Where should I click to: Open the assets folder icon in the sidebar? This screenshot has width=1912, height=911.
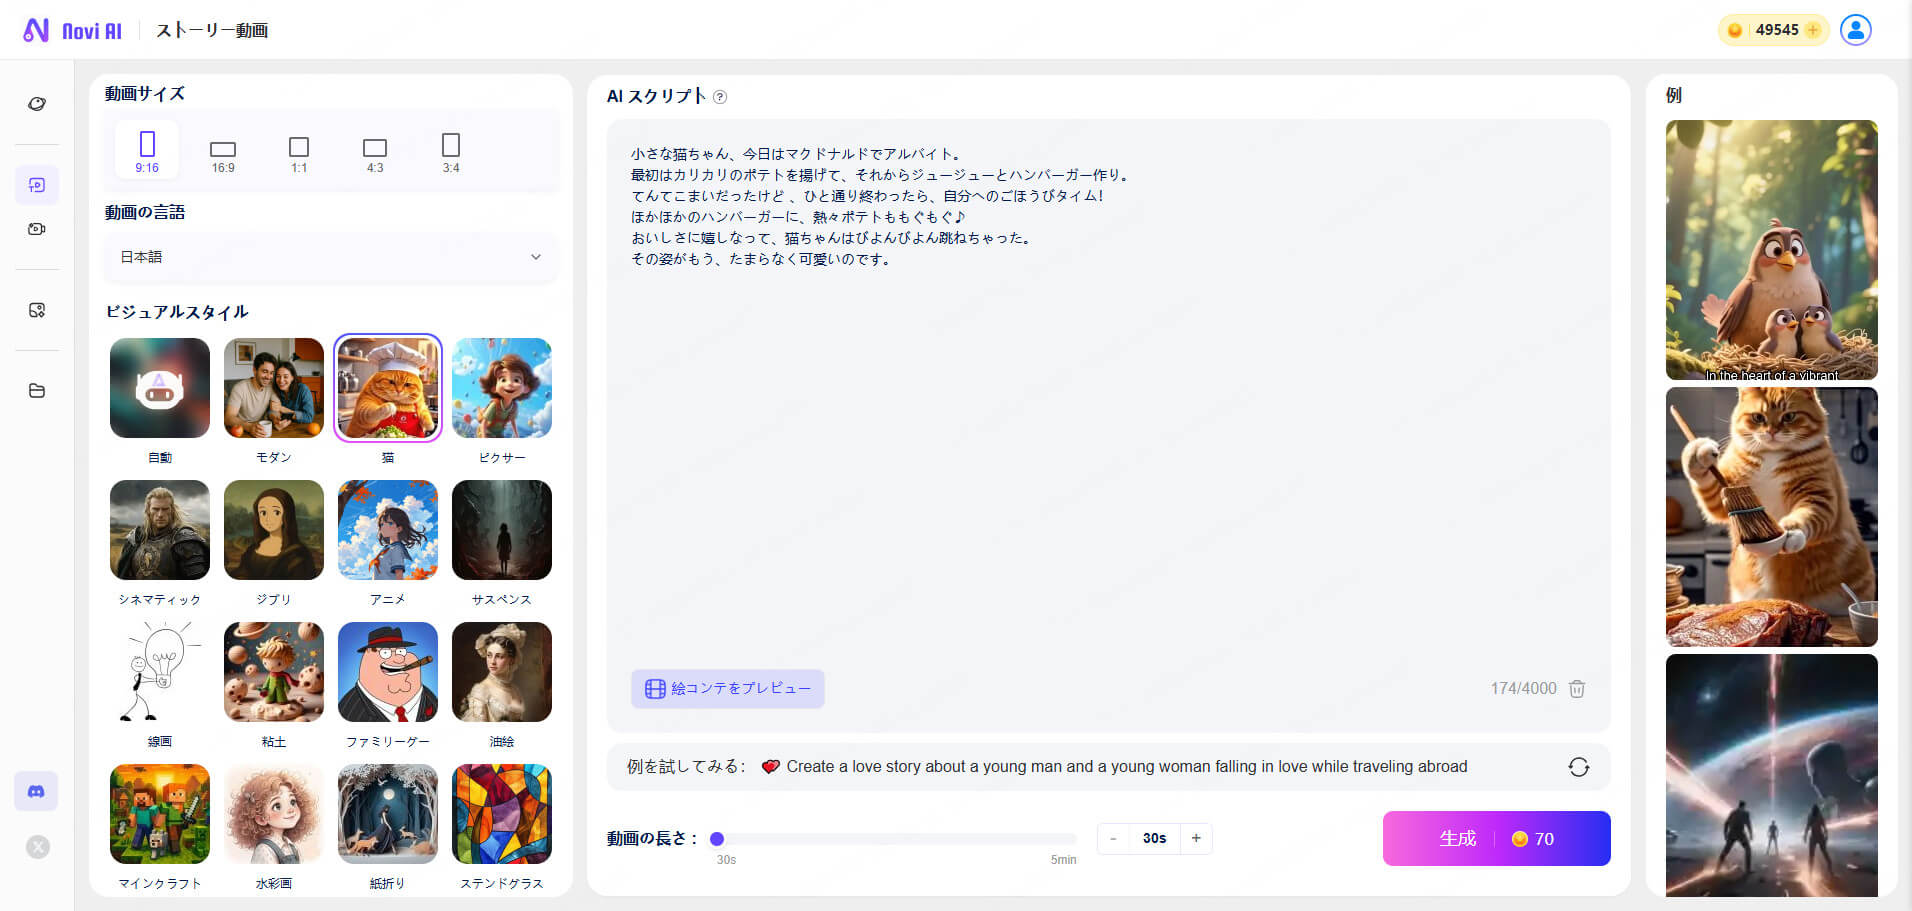click(x=36, y=391)
